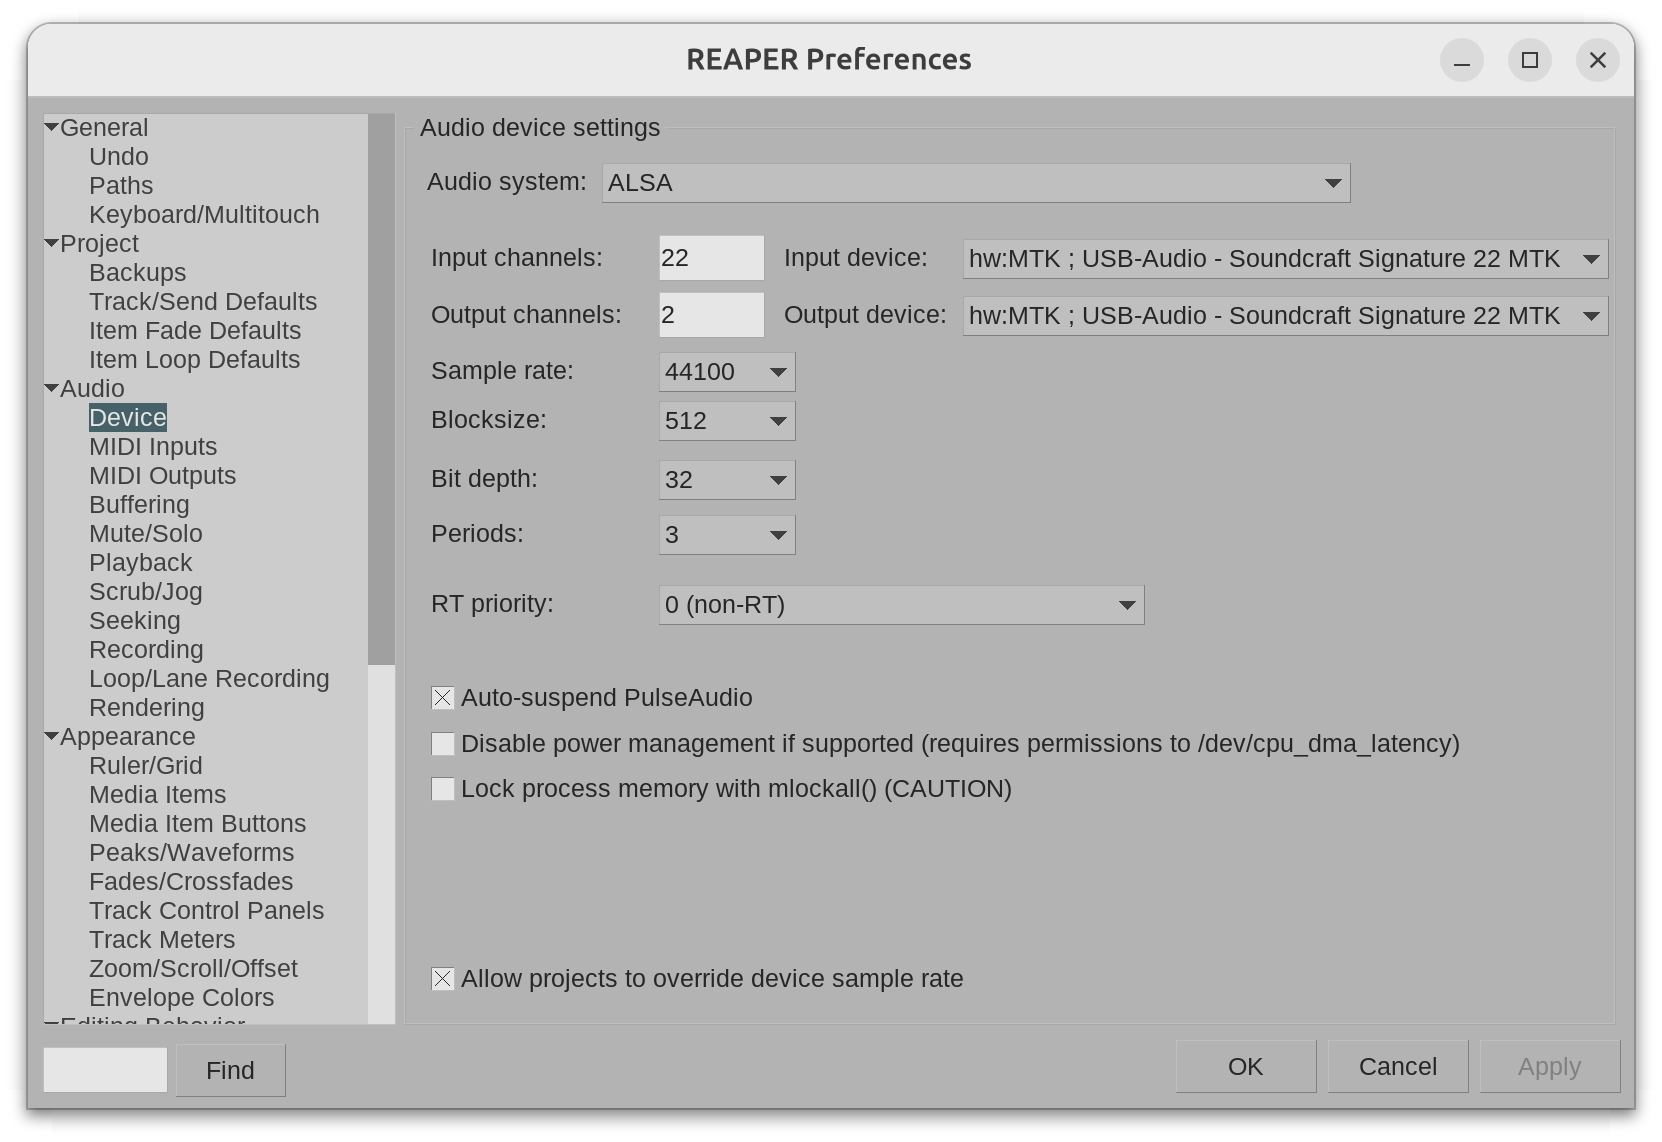Open MIDI Outputs preferences page
1662x1142 pixels.
[x=162, y=476]
